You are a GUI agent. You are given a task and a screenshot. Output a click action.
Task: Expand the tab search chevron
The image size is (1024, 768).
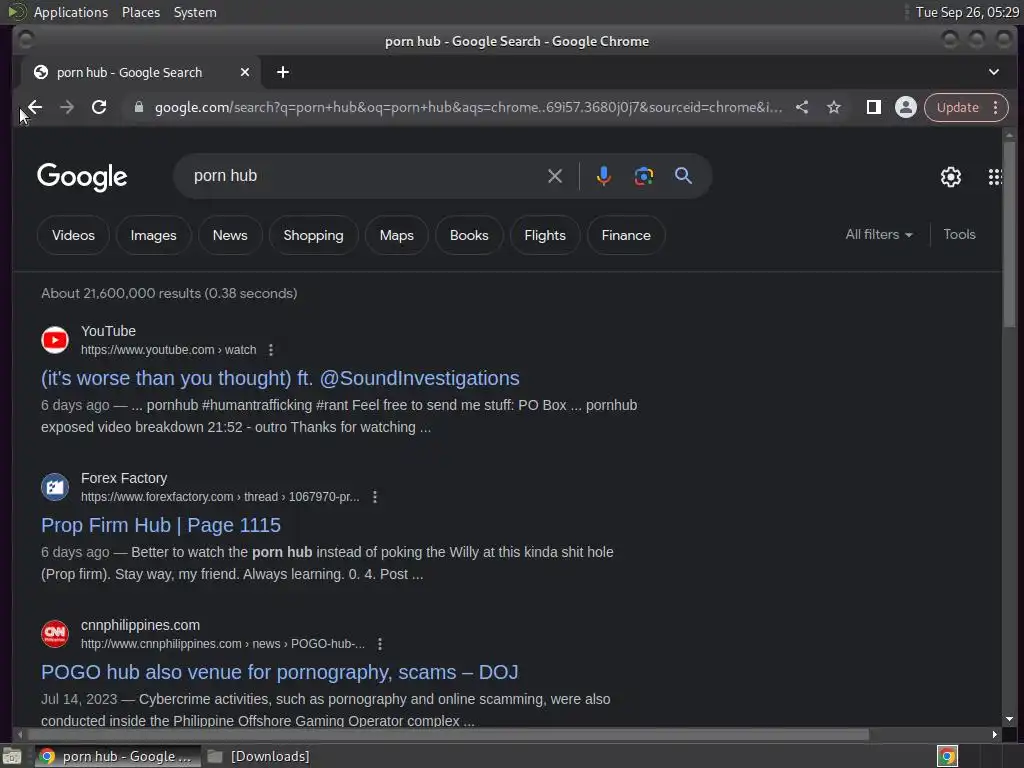[x=993, y=72]
